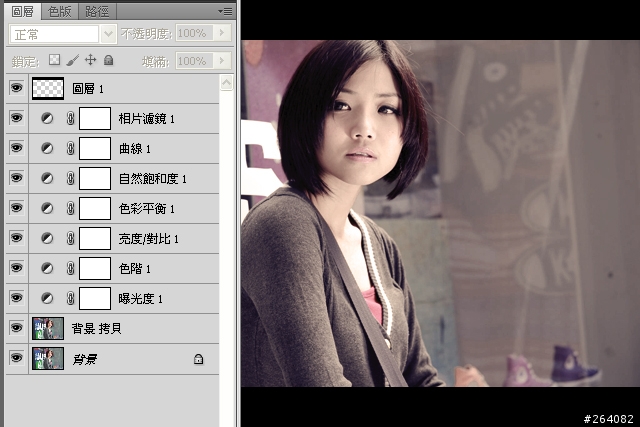640x427 pixels.
Task: Hide the 背景 拷貝 layer
Action: (16, 328)
